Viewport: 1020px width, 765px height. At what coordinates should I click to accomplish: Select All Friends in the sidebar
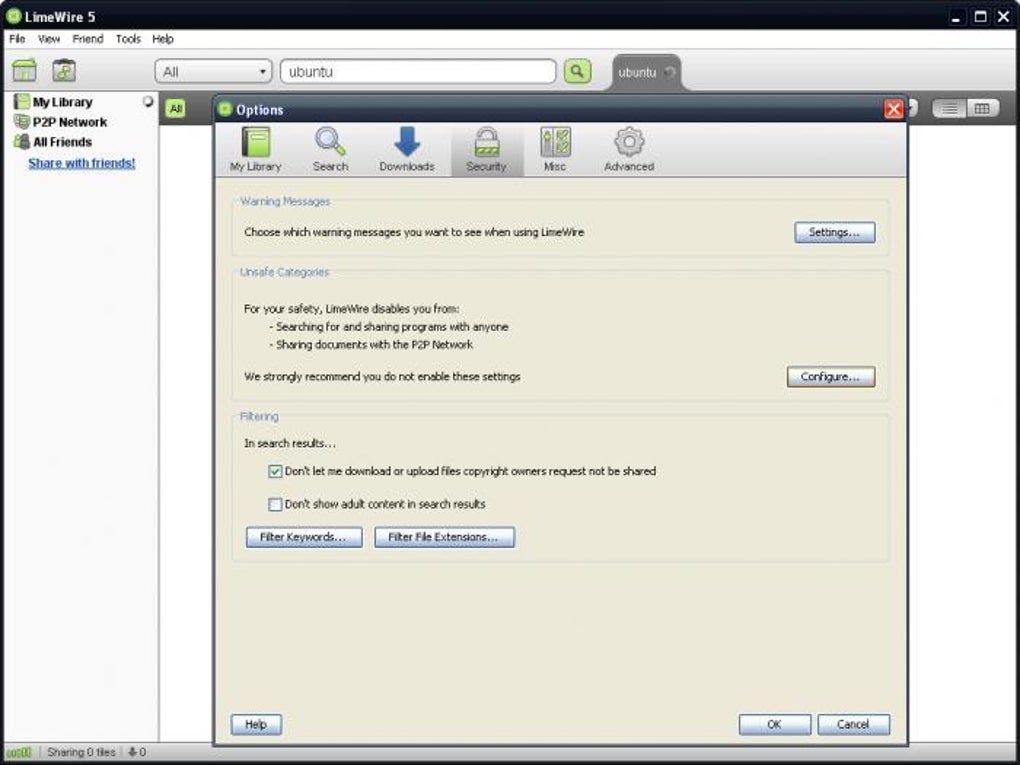(62, 142)
